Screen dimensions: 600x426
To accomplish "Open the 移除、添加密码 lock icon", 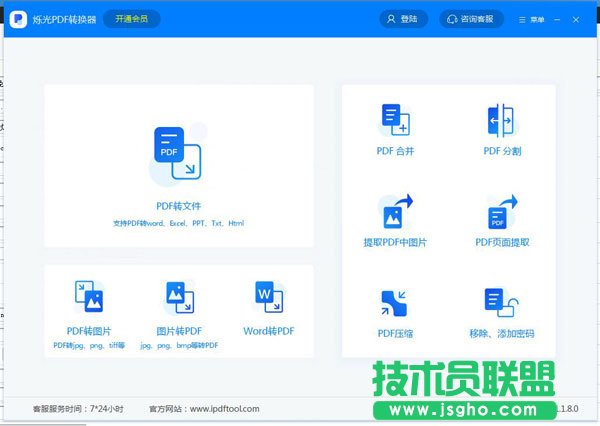I will tap(501, 302).
